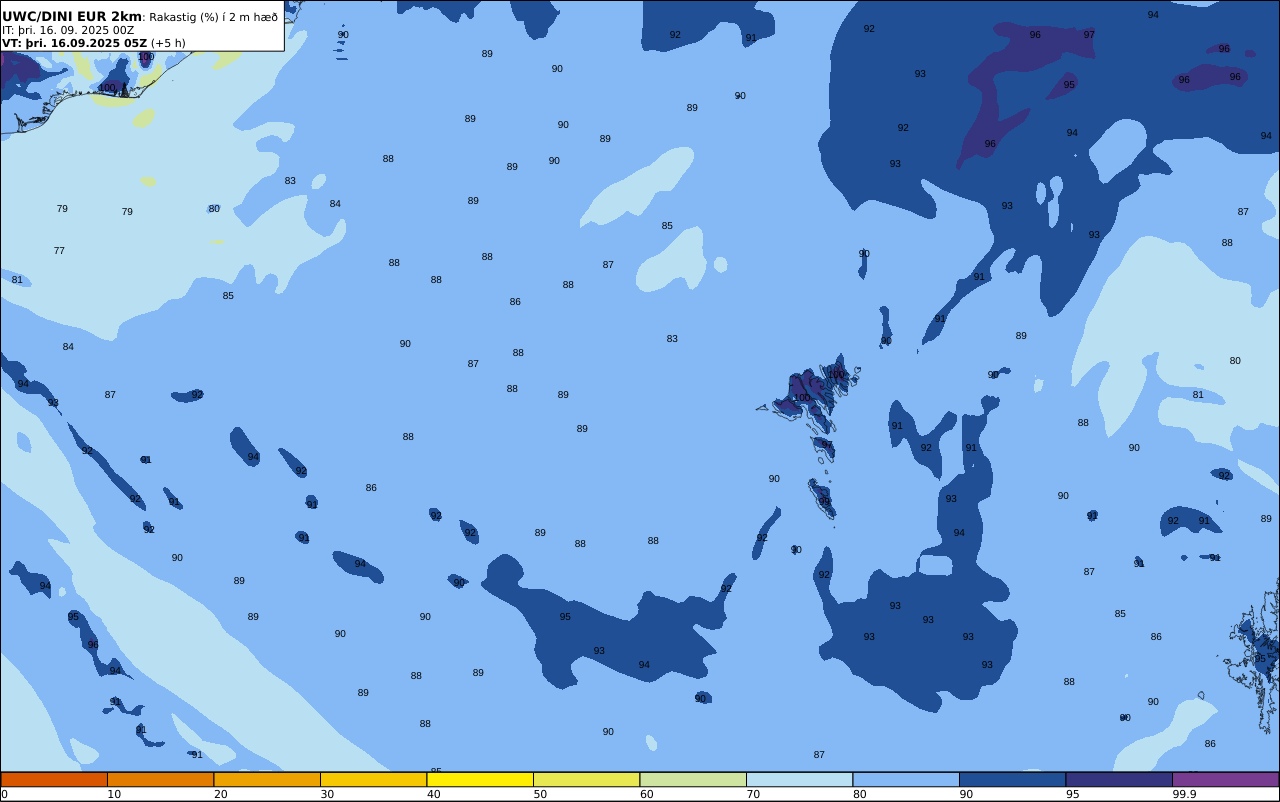Image resolution: width=1280 pixels, height=802 pixels.
Task: Click the 'UWC/DINI EUR 2km' title text
Action: click(x=72, y=17)
